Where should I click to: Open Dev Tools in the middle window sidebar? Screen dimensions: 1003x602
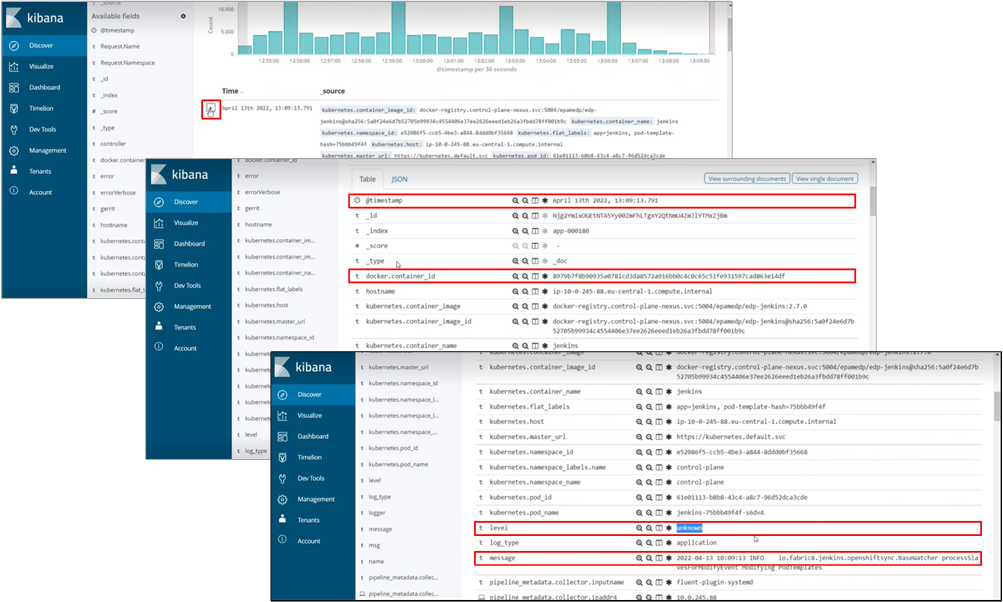(189, 285)
